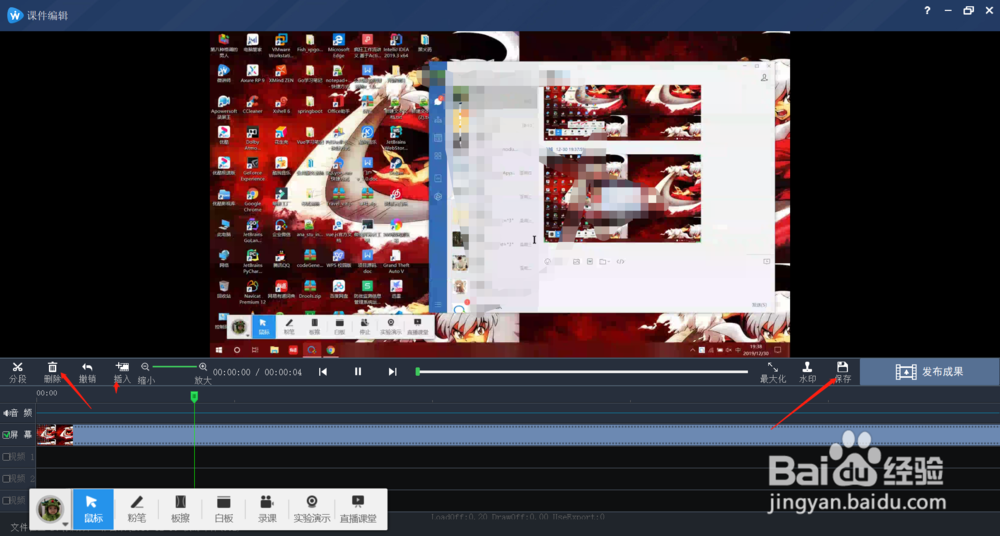
Task: Click the 00:00 timeline ruler label
Action: pyautogui.click(x=48, y=393)
